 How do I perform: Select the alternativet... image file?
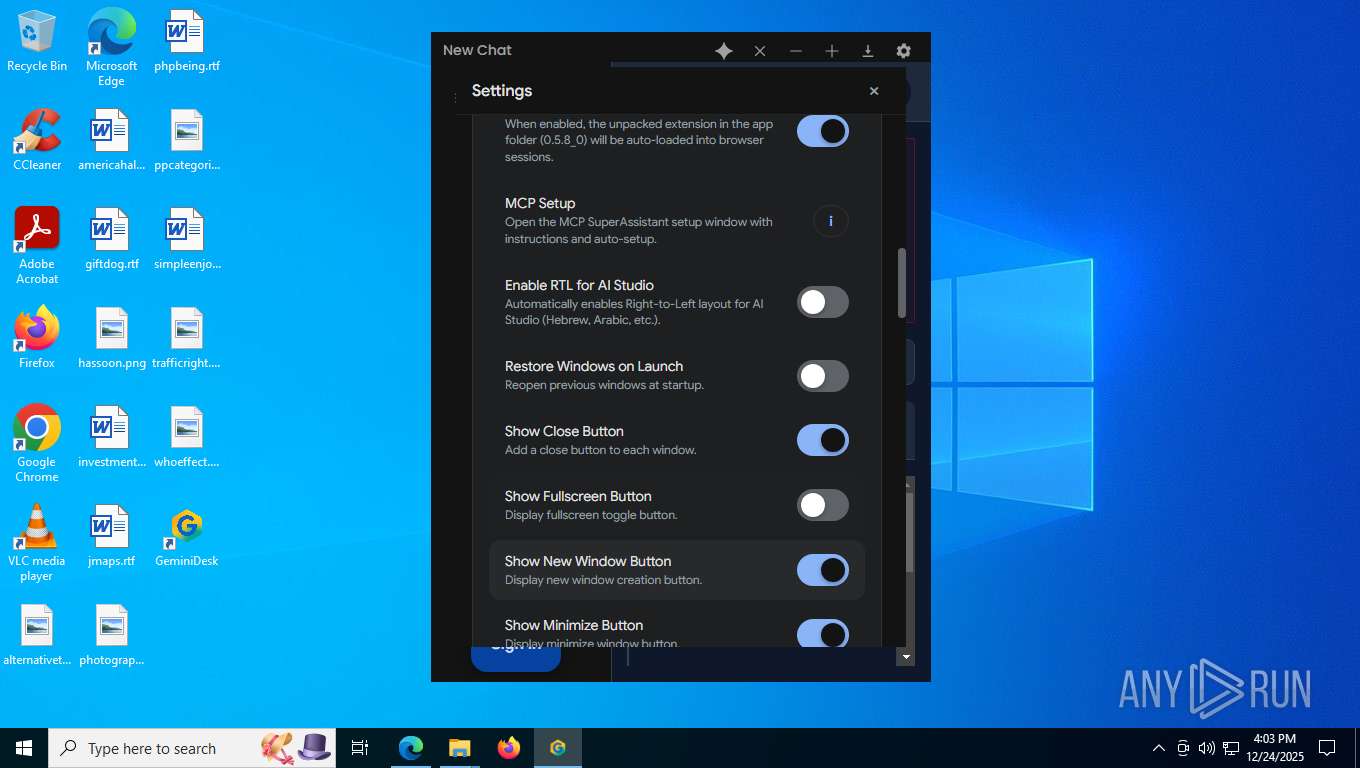37,635
